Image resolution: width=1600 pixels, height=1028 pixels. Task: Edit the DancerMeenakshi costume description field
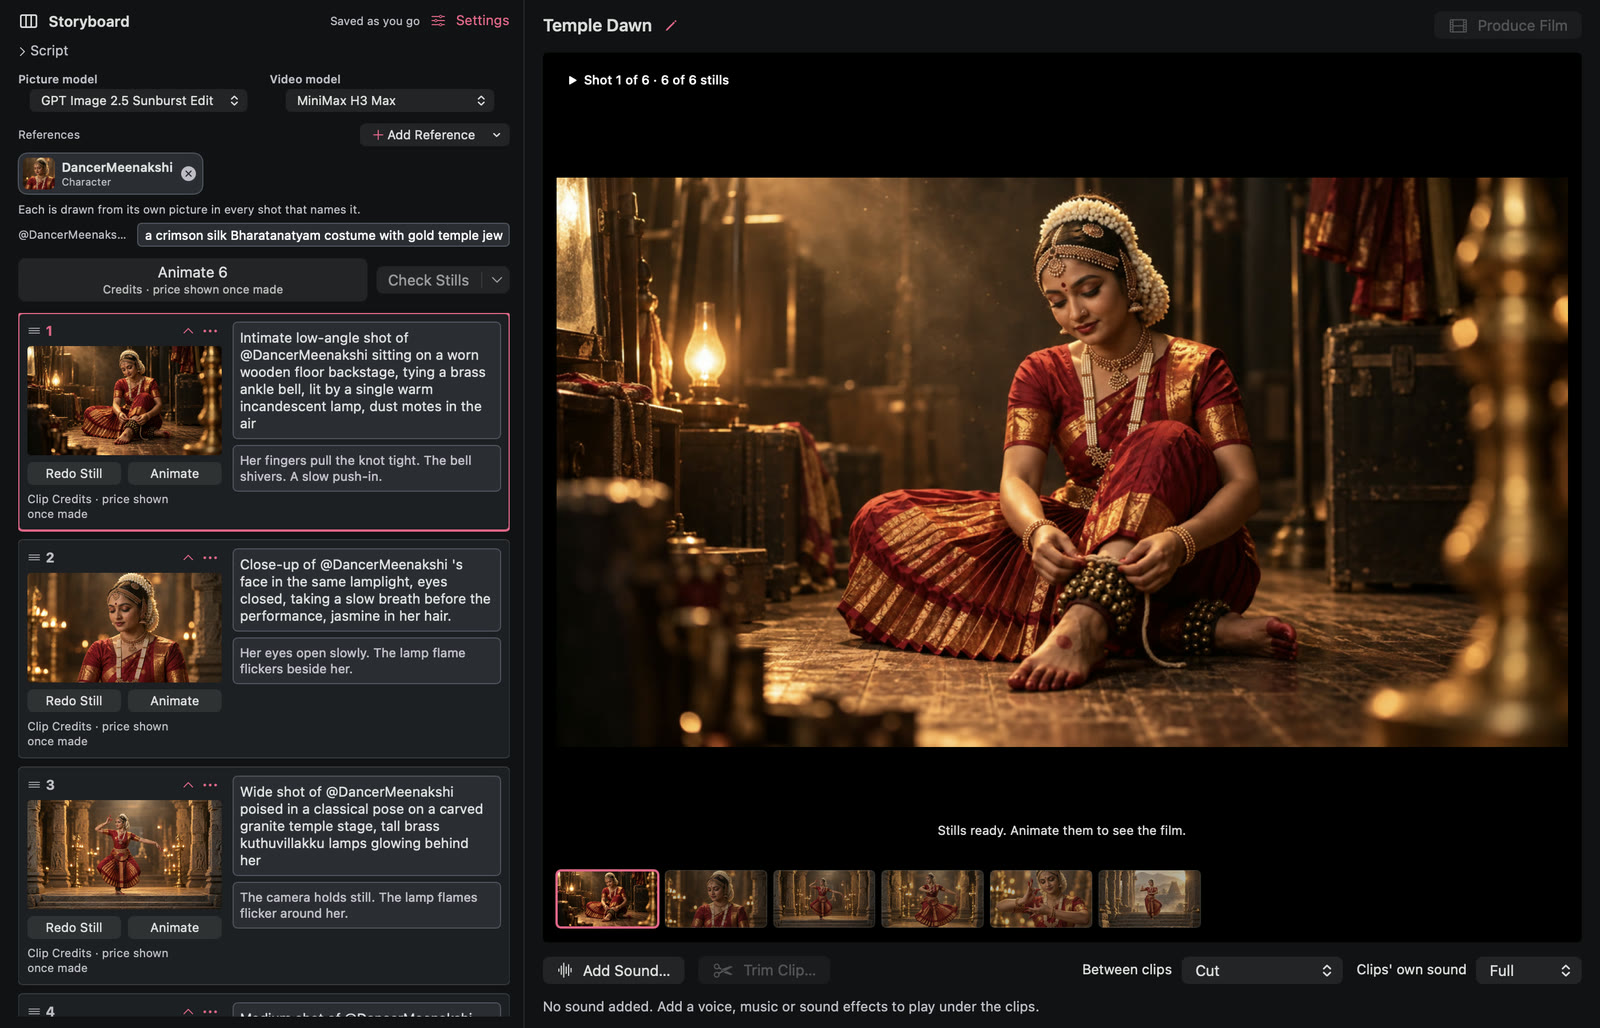coord(323,235)
